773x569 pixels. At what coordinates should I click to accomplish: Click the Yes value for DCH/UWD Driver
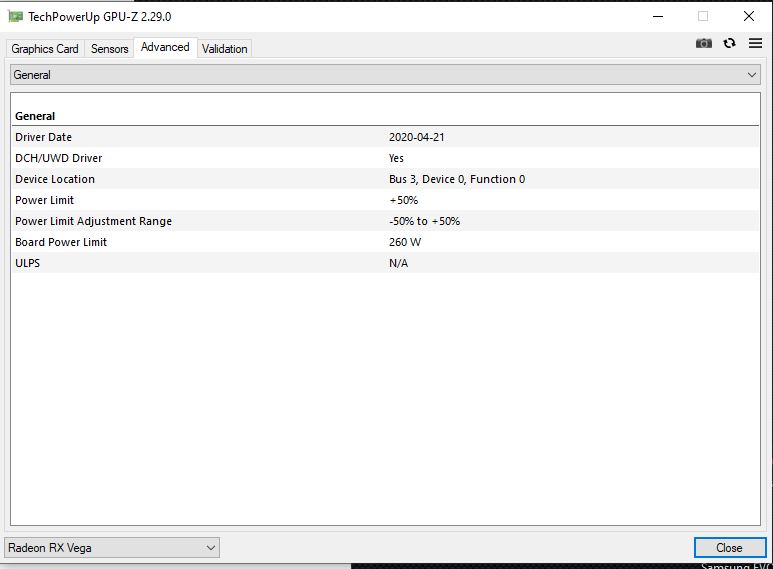pyautogui.click(x=396, y=158)
